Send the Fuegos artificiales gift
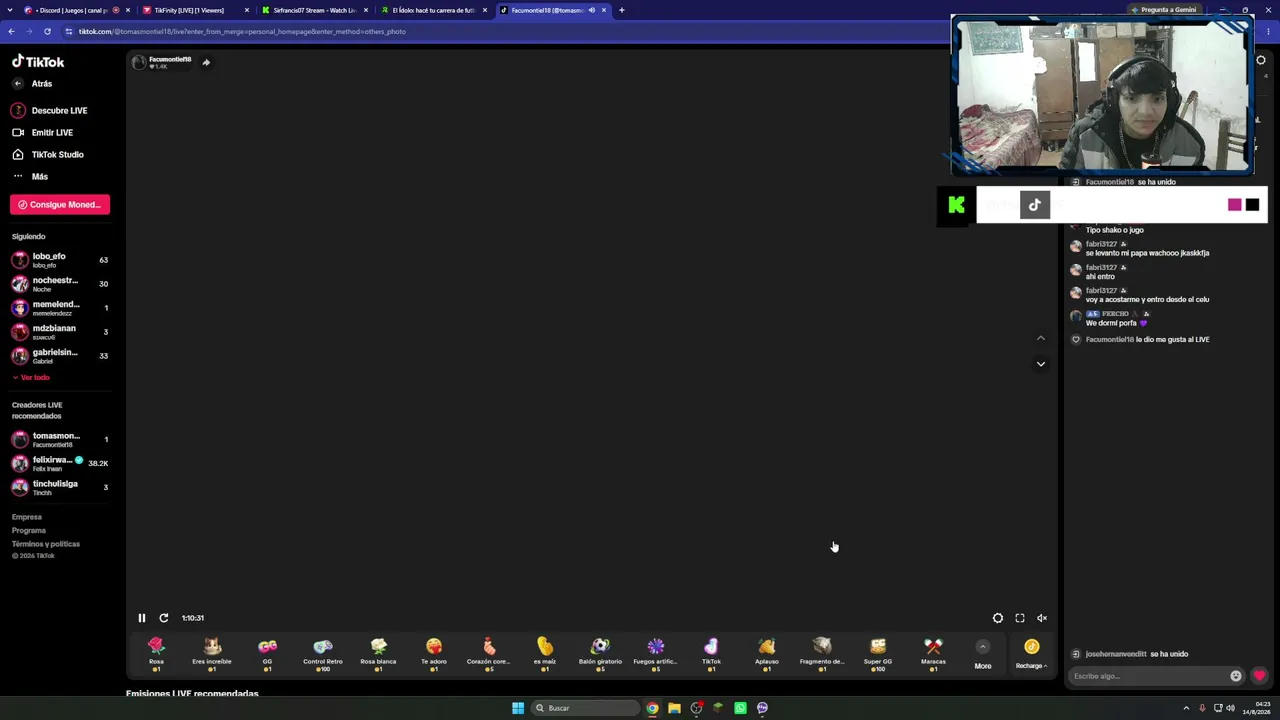Screen dimensions: 1280x720 coord(655,653)
